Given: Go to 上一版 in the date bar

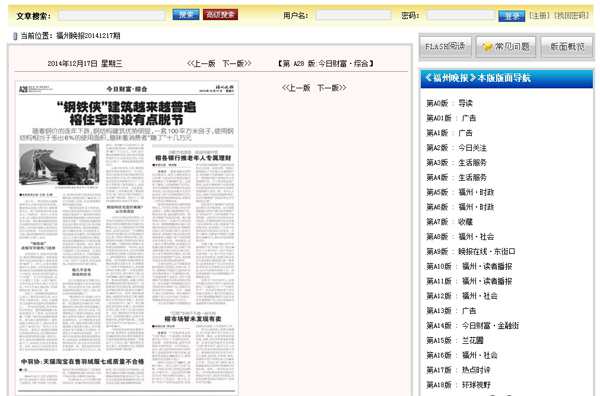Looking at the screenshot, I should coord(201,64).
